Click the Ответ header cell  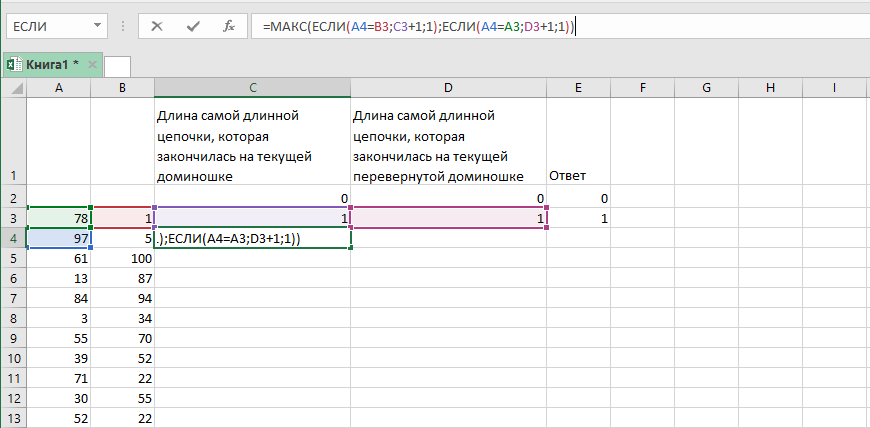[x=578, y=177]
